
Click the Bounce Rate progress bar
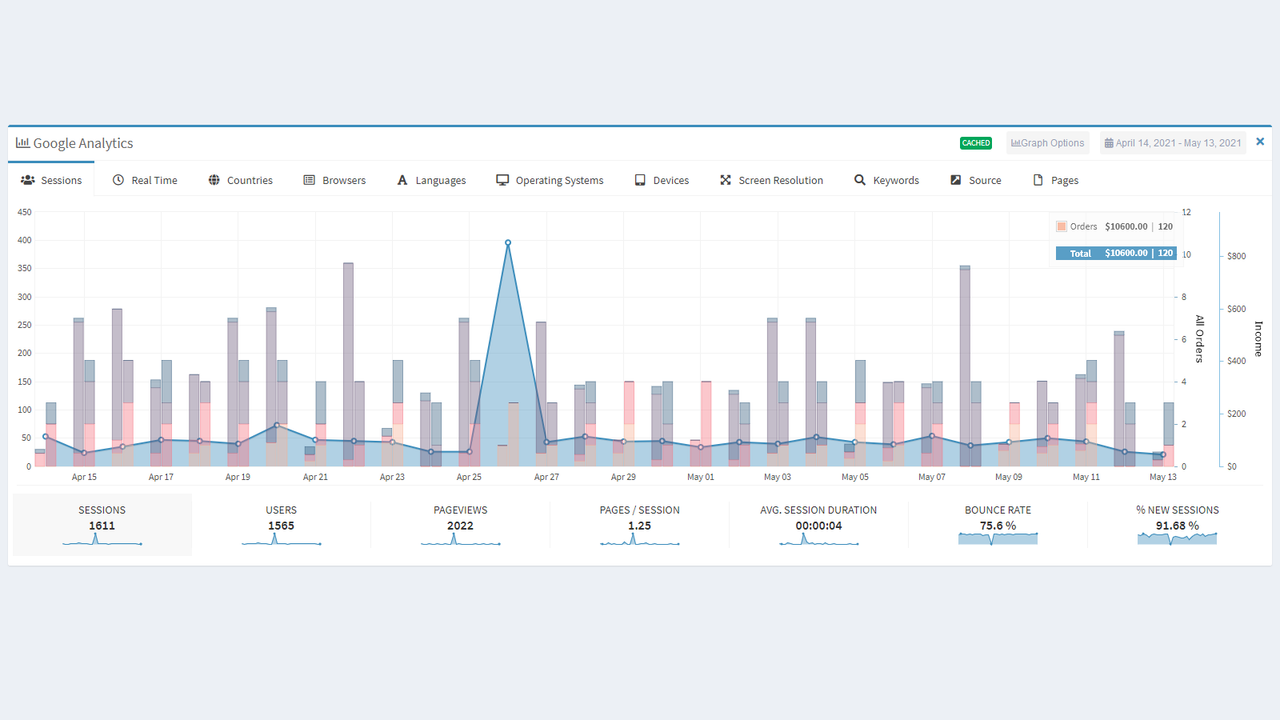(x=997, y=538)
